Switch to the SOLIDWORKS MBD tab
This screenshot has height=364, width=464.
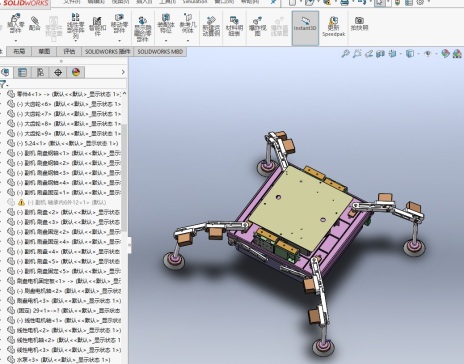click(160, 52)
